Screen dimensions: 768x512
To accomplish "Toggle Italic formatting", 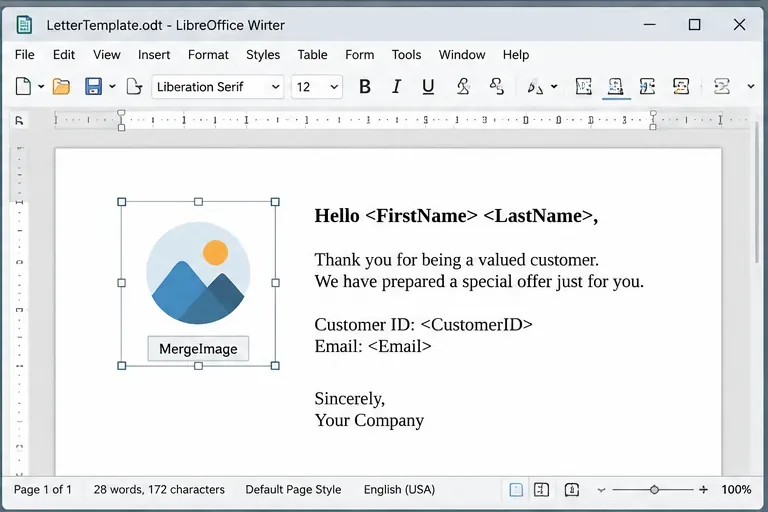I will tap(396, 87).
